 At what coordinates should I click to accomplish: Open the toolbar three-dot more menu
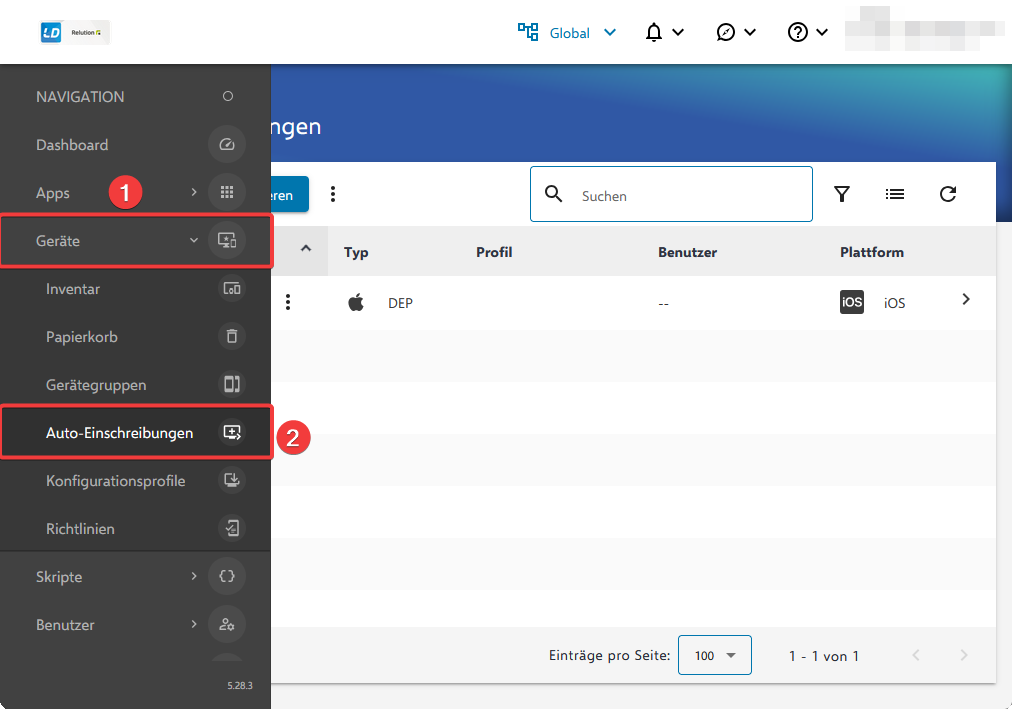333,194
